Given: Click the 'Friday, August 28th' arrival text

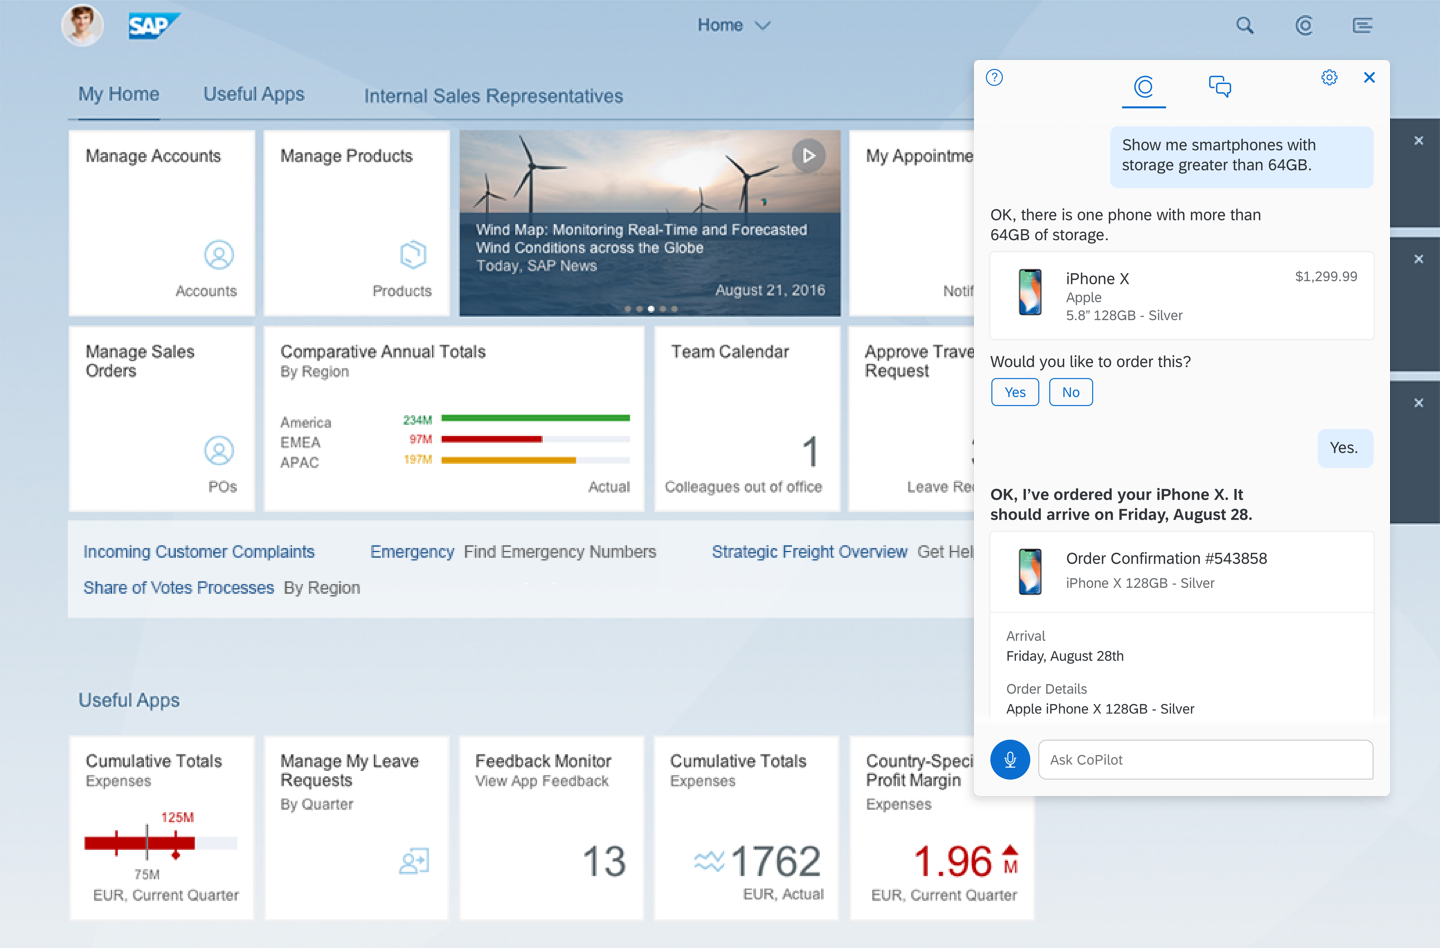Looking at the screenshot, I should point(1065,656).
